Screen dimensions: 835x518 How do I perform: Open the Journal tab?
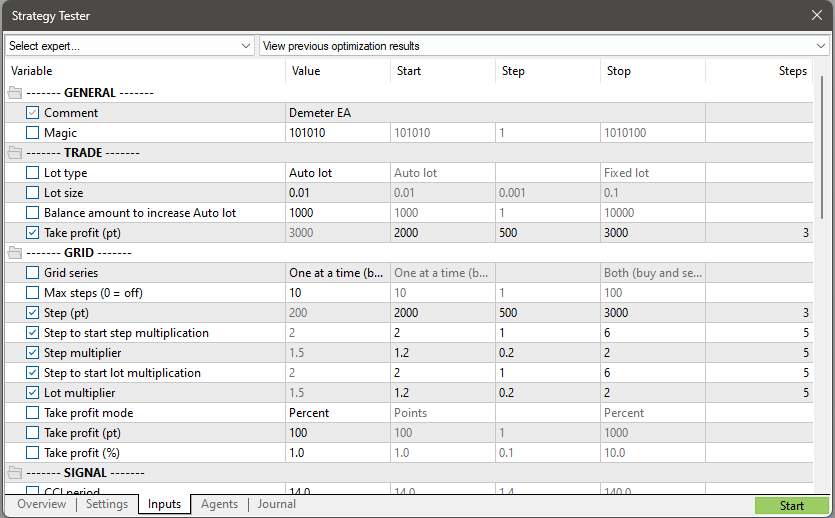click(x=276, y=504)
